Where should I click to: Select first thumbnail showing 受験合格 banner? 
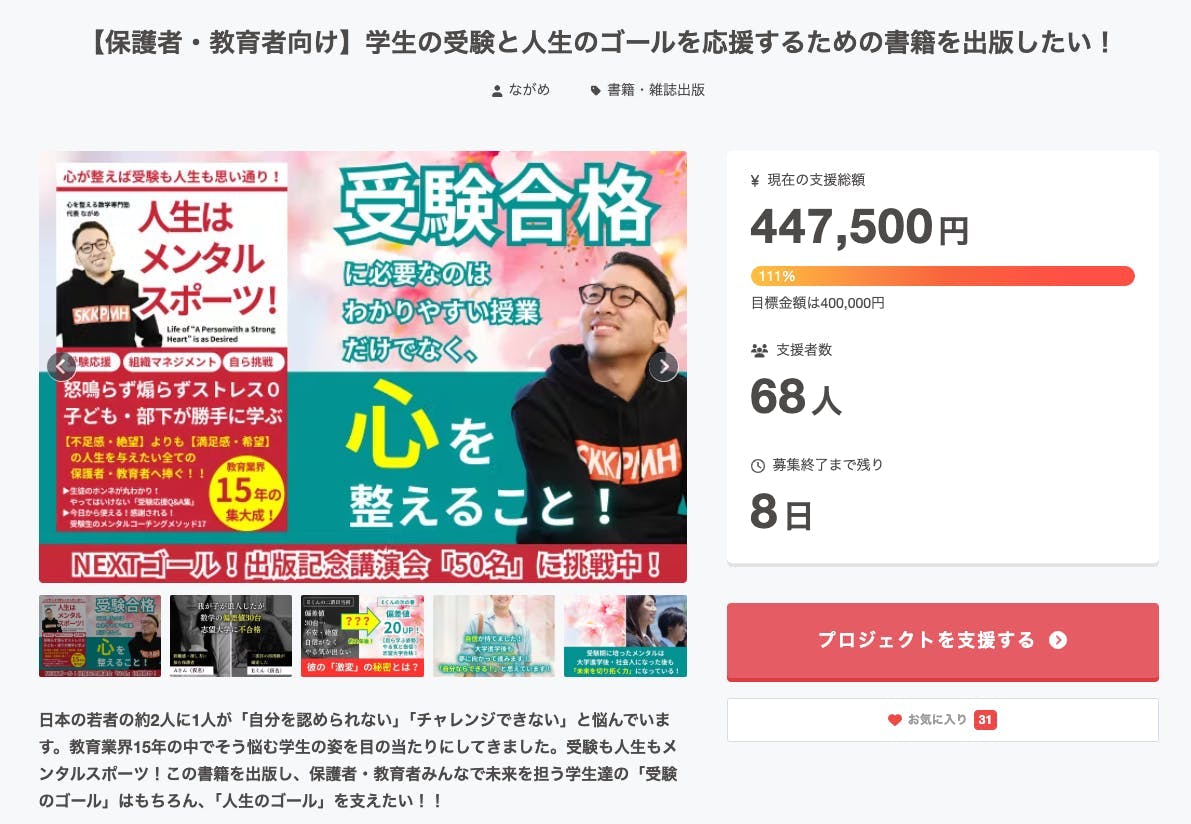(100, 636)
